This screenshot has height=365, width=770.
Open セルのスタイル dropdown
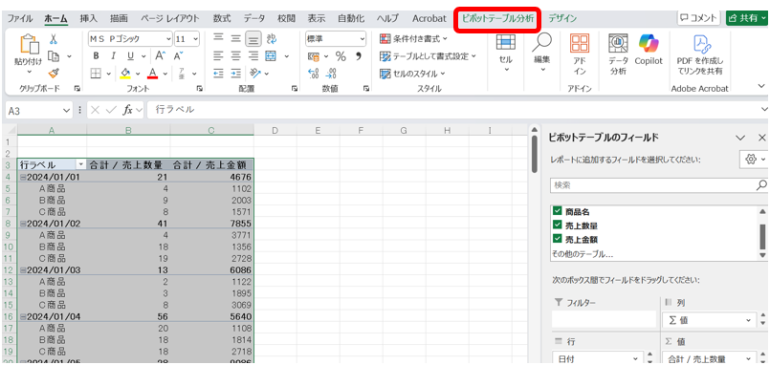(412, 74)
